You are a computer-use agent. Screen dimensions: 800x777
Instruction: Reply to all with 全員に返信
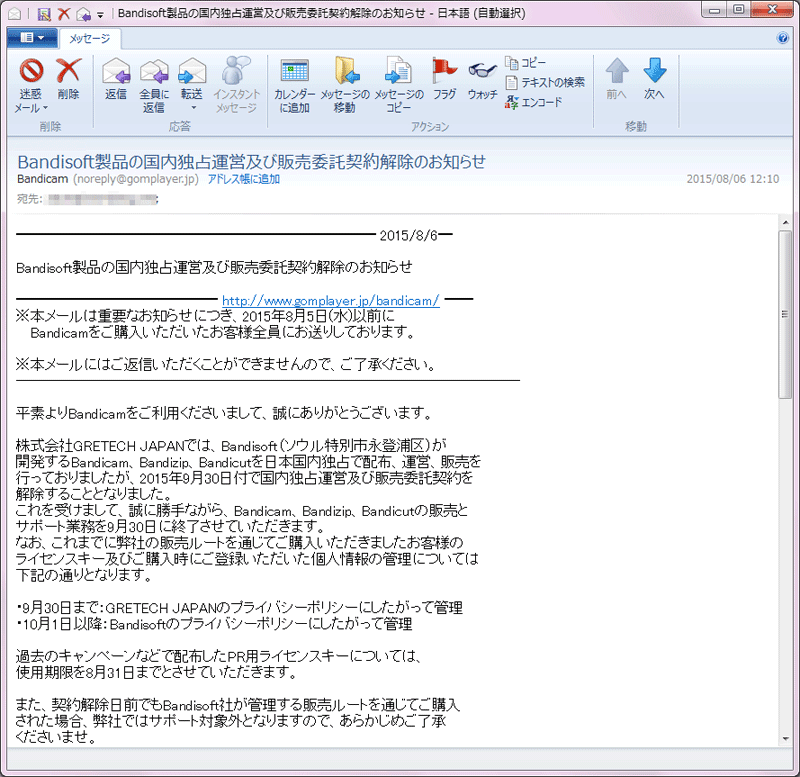[x=154, y=85]
